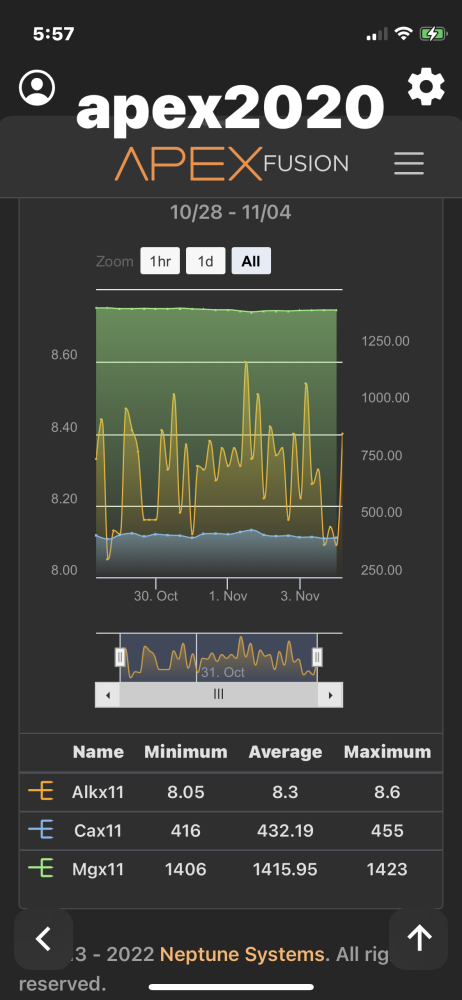462x1000 pixels.
Task: Click the Mgx11 average value 1415.95
Action: click(x=285, y=869)
